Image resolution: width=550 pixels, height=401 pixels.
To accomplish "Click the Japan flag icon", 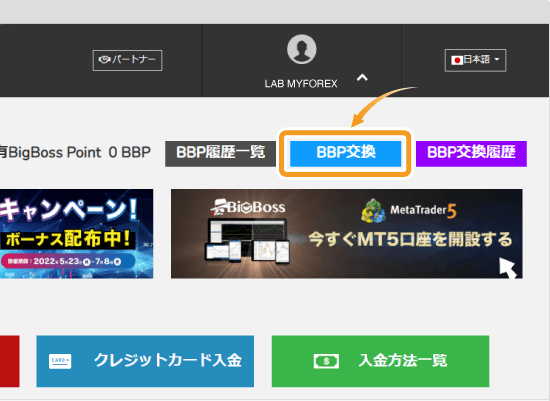I will 457,61.
